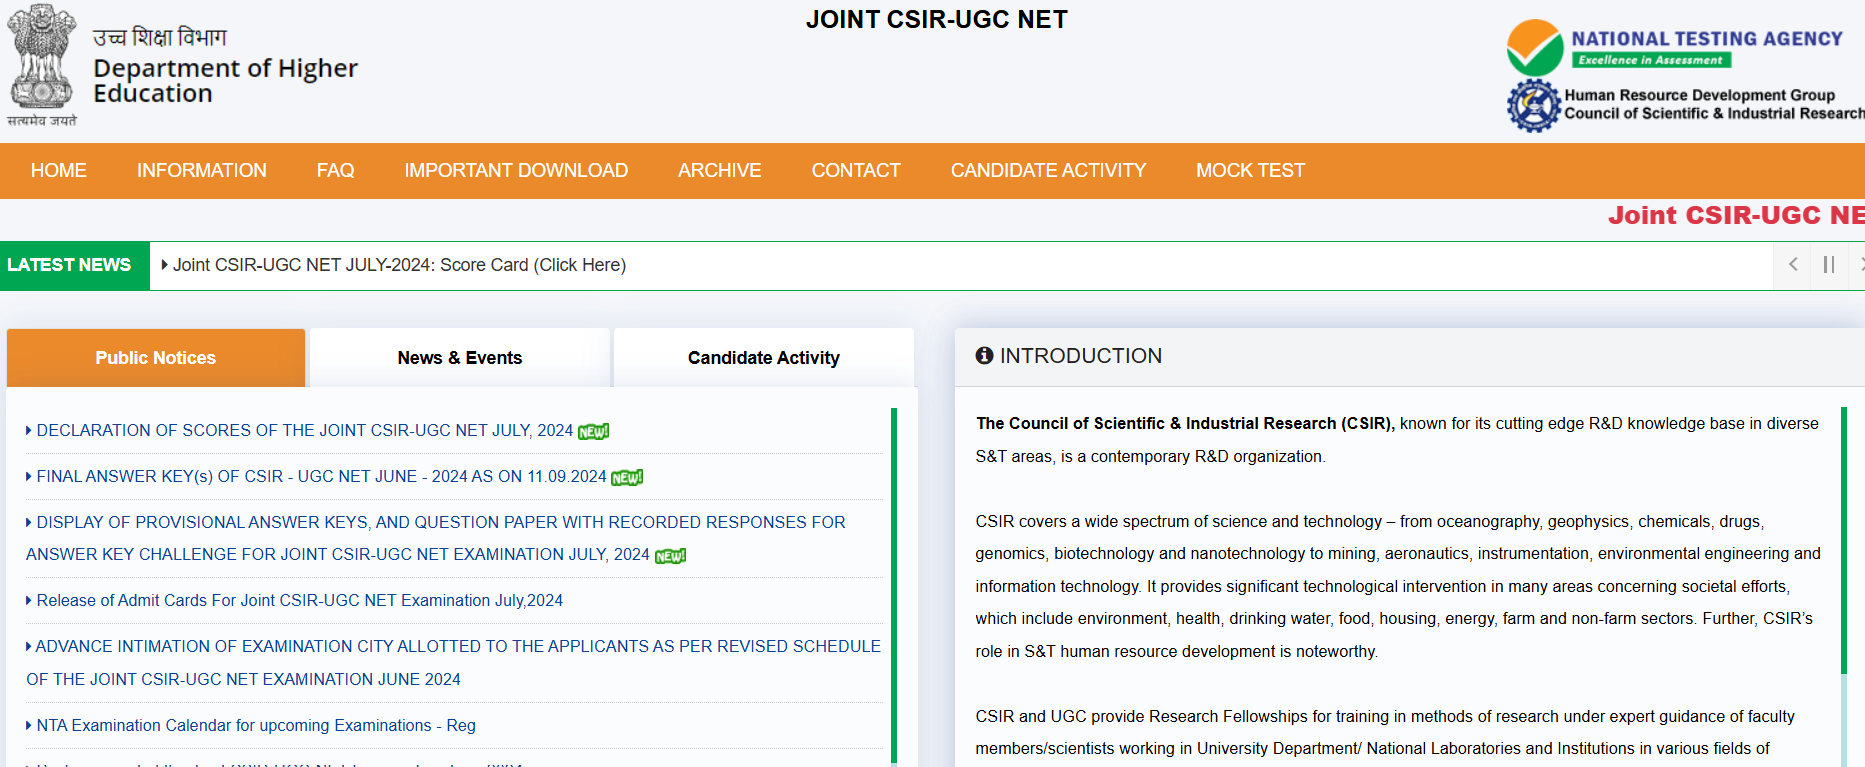Open Final Answer Keys June 2024 notice
Image resolution: width=1865 pixels, height=767 pixels.
coord(321,477)
